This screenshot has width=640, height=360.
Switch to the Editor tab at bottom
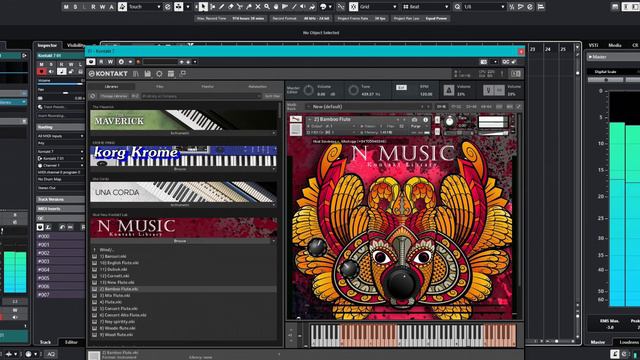click(71, 342)
